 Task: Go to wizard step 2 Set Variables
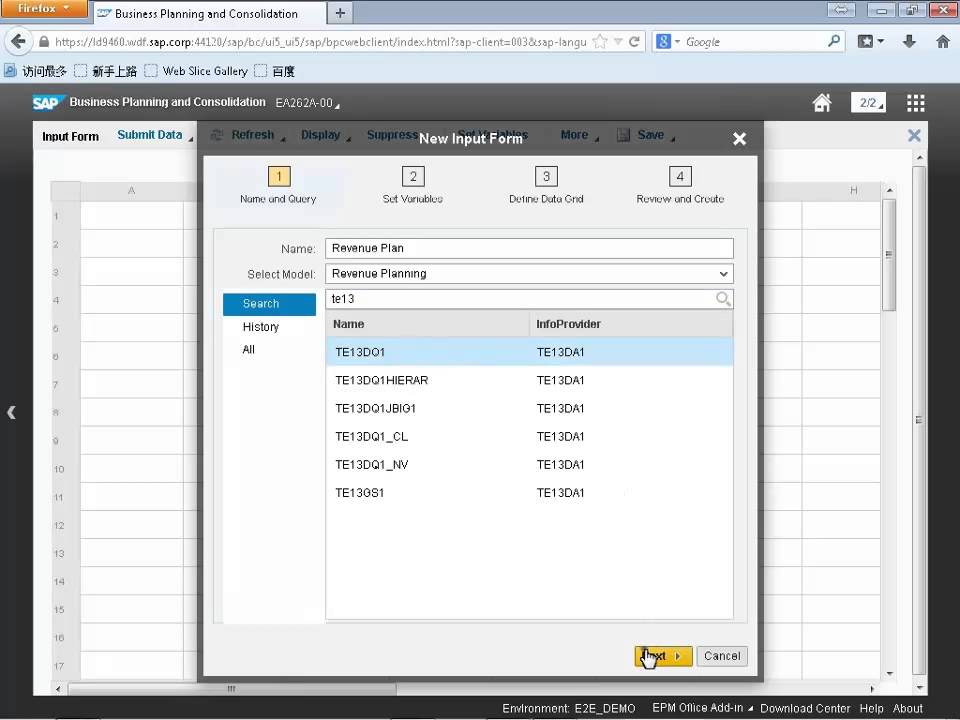tap(413, 185)
